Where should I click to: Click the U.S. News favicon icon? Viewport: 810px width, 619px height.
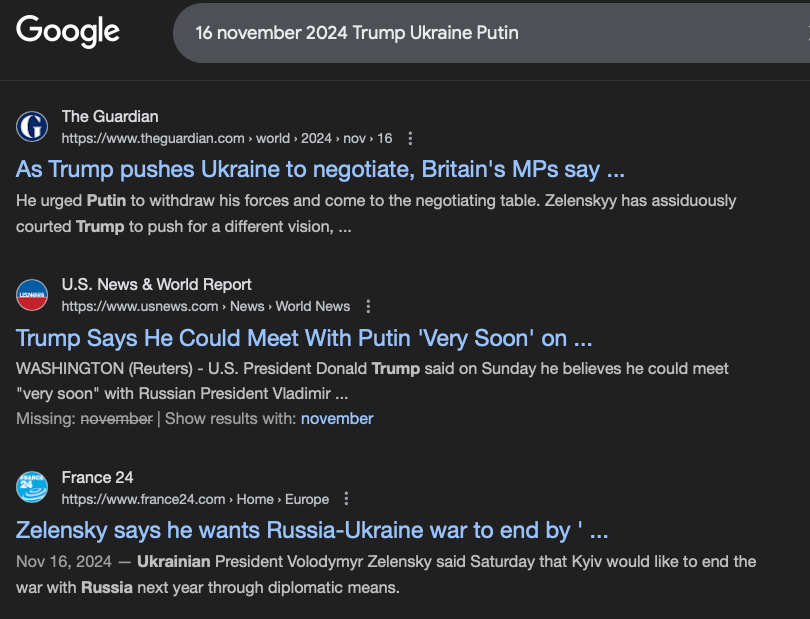click(32, 295)
